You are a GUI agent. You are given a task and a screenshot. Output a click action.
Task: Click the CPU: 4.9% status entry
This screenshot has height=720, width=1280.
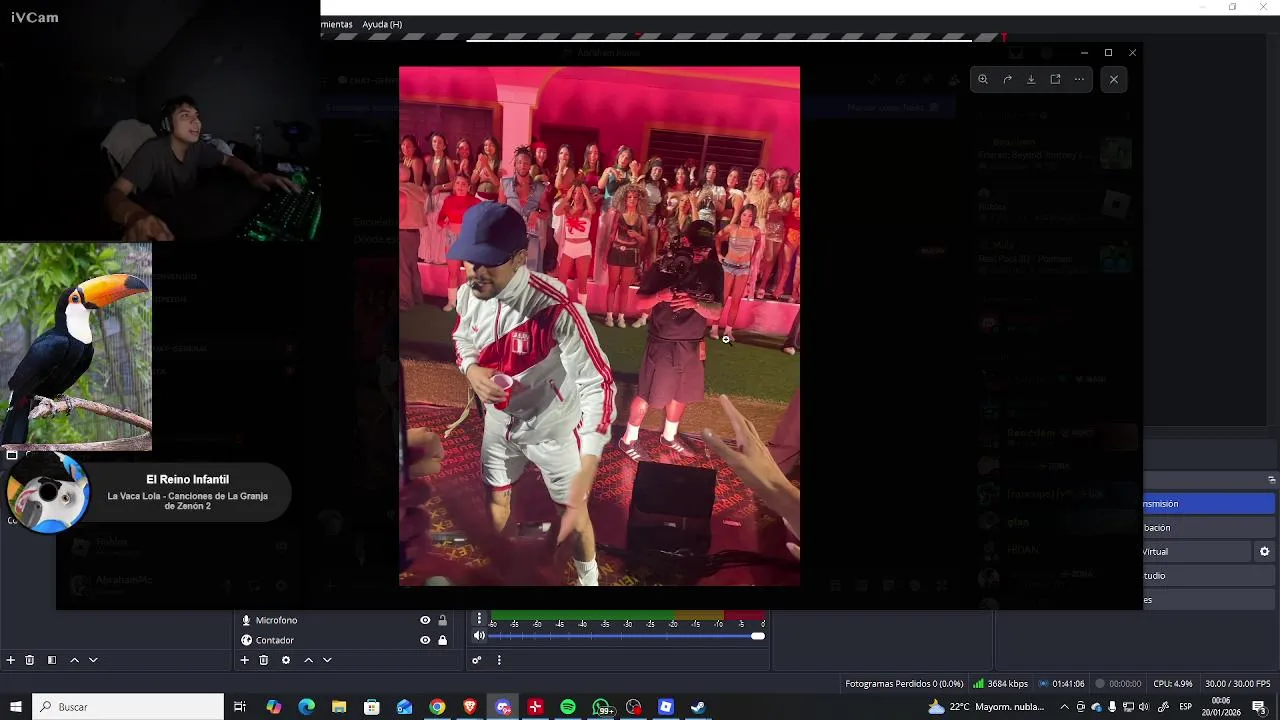pyautogui.click(x=1173, y=684)
